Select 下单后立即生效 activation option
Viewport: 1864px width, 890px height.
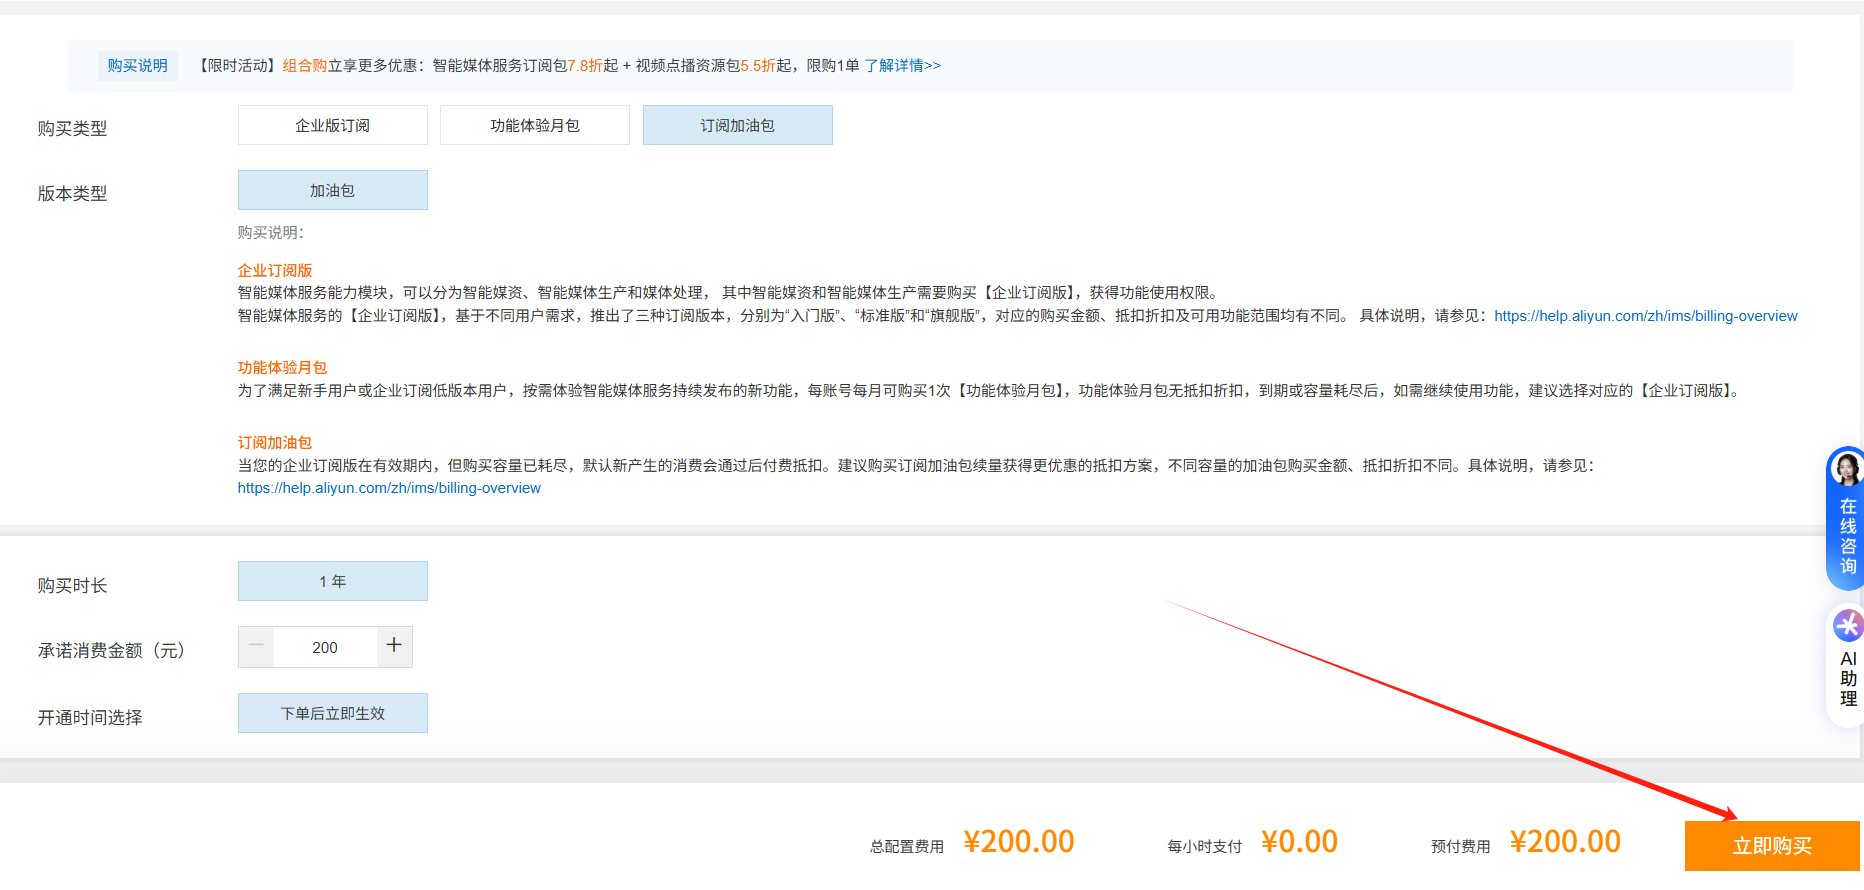pyautogui.click(x=332, y=714)
